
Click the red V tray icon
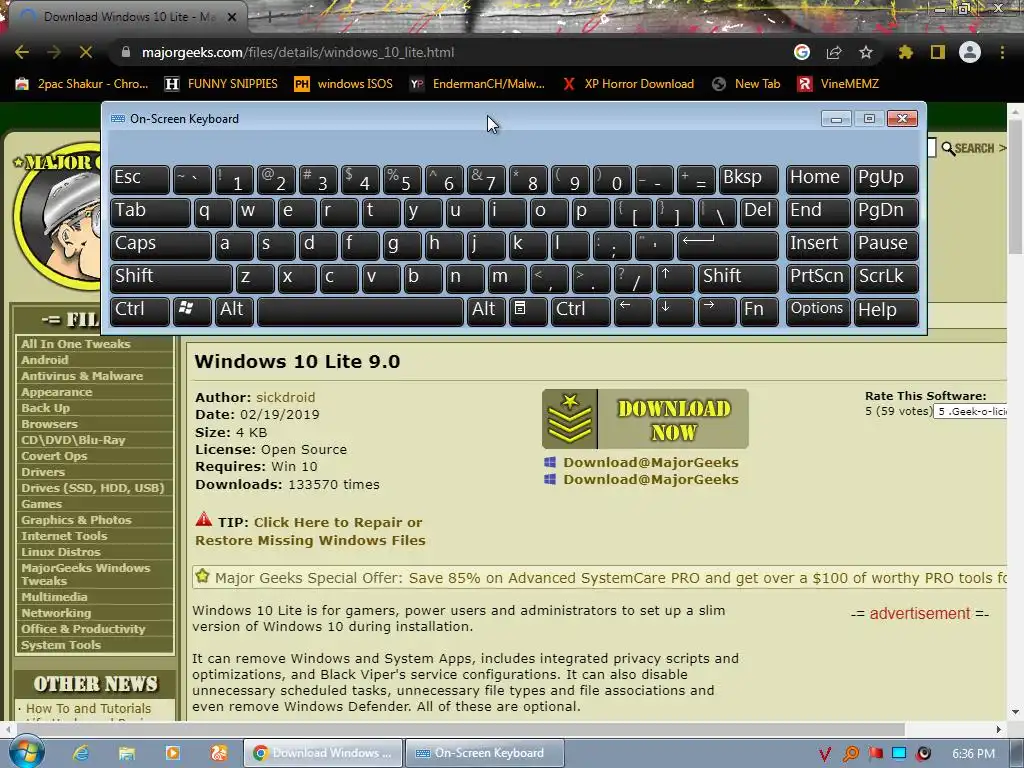click(x=825, y=754)
